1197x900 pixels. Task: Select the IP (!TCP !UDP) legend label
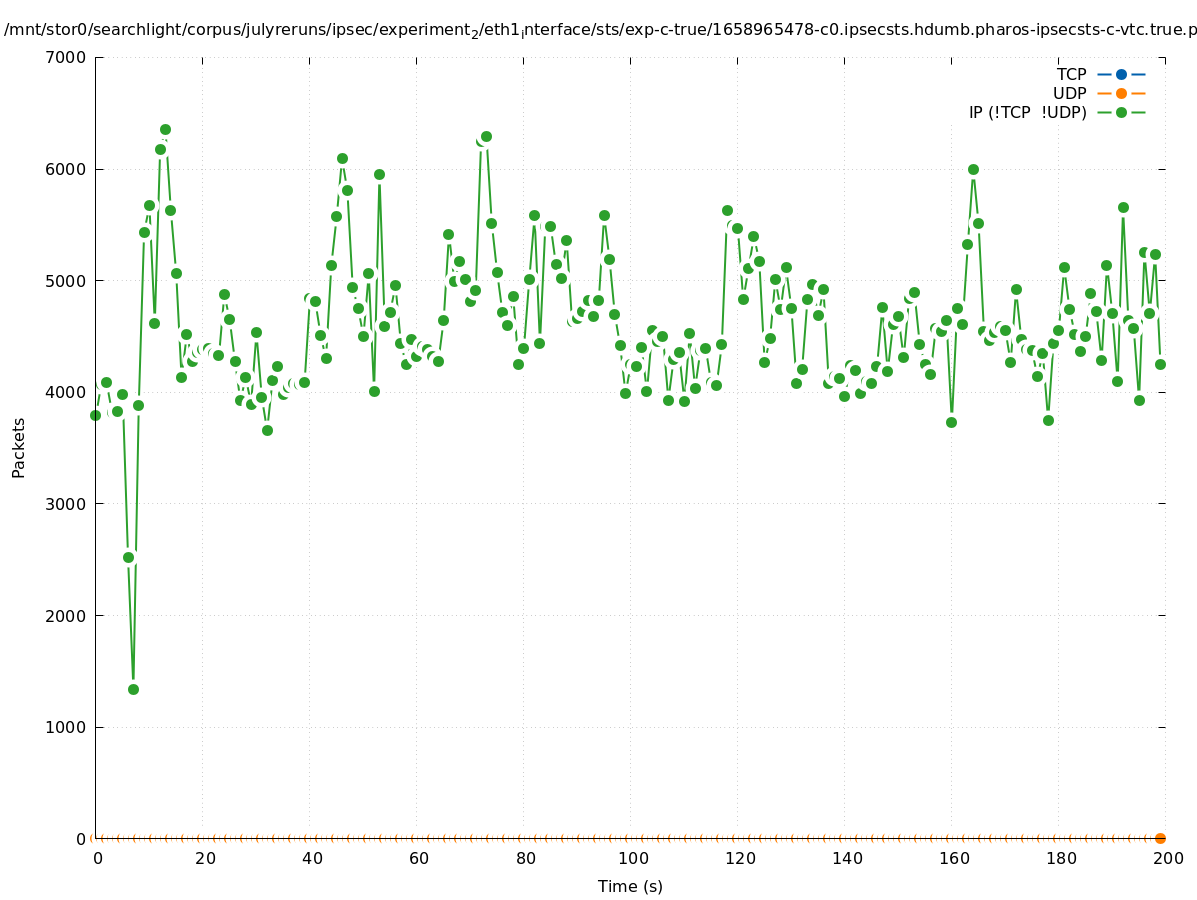coord(1027,112)
